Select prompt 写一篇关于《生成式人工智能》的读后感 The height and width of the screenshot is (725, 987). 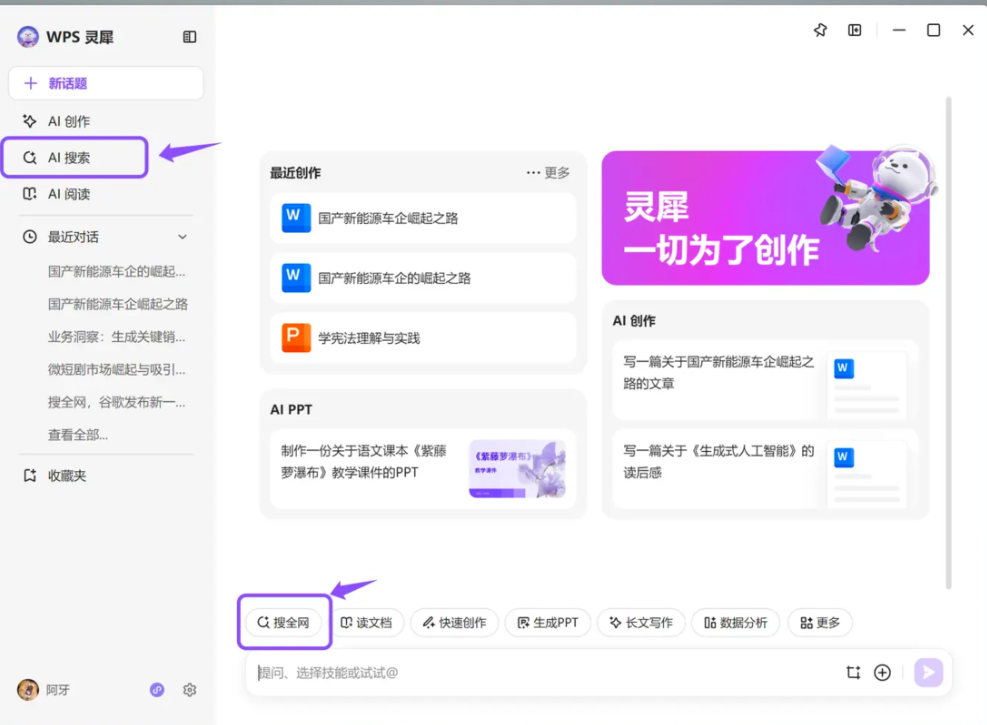click(x=765, y=469)
